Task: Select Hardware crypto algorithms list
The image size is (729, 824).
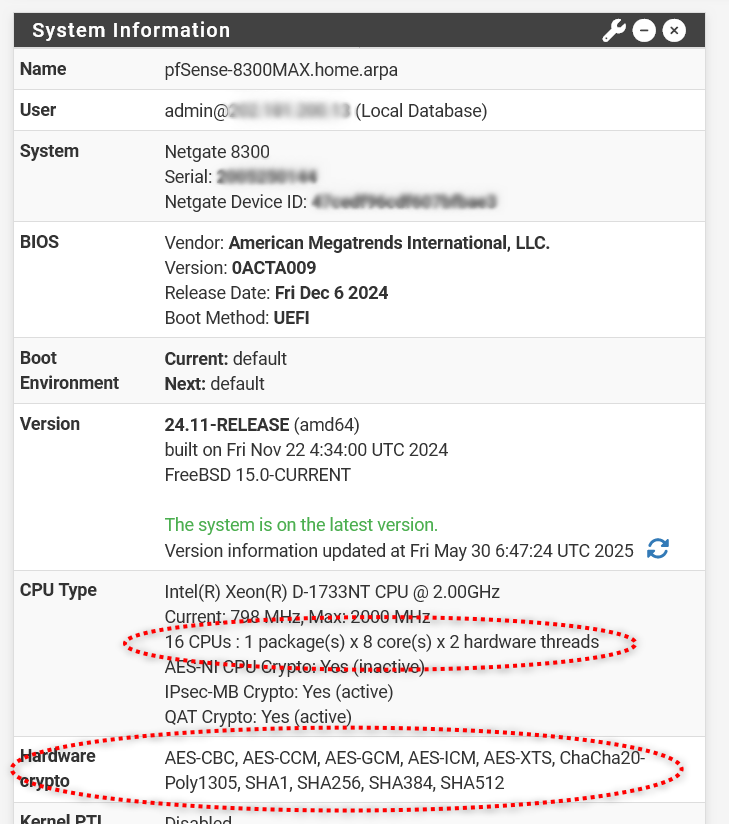Action: [405, 770]
